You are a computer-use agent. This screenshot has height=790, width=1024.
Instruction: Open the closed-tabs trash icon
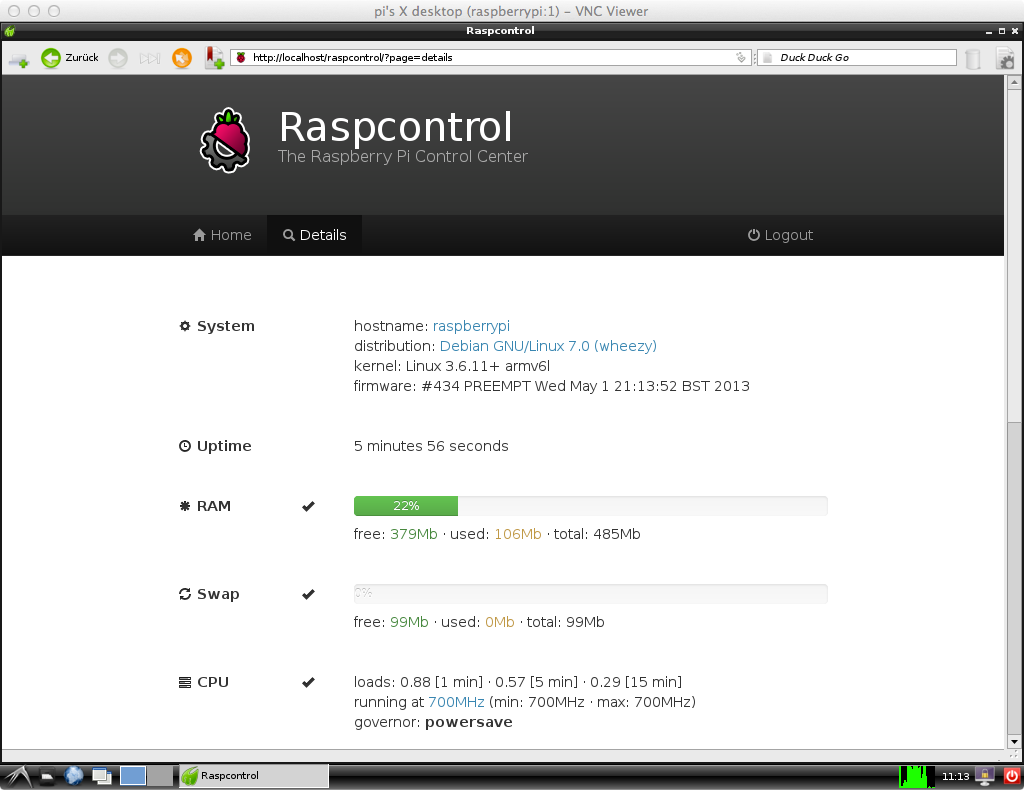[x=973, y=58]
